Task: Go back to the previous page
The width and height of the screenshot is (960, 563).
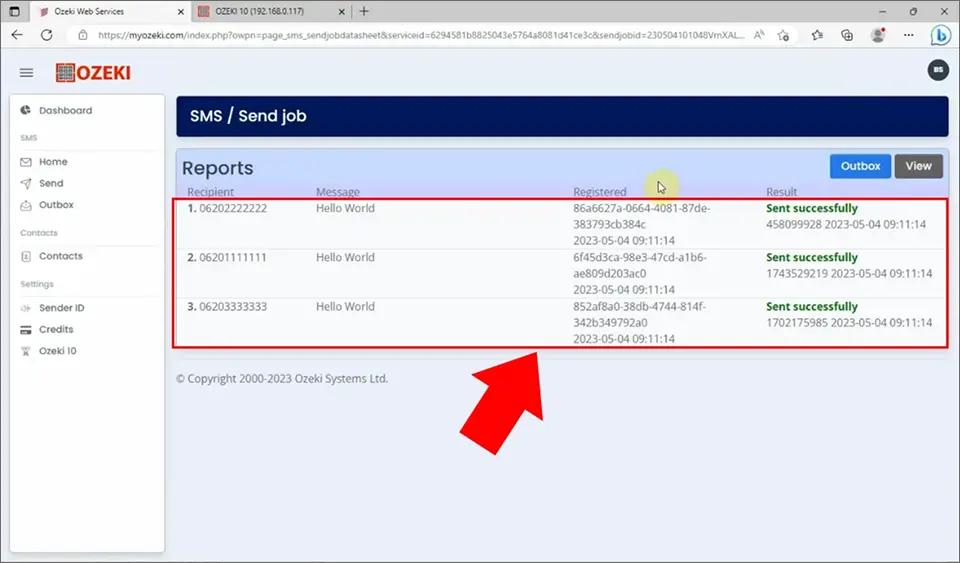Action: (x=17, y=34)
